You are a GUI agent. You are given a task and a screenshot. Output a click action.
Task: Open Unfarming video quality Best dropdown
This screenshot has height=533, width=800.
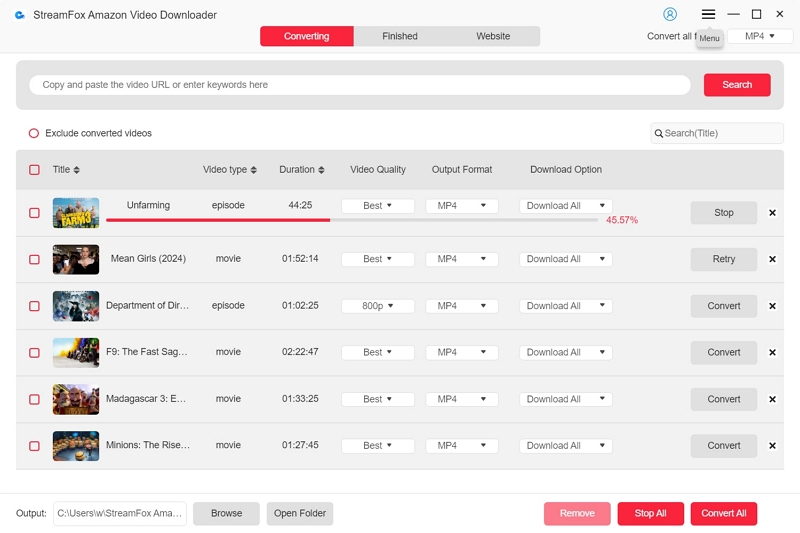tap(378, 206)
